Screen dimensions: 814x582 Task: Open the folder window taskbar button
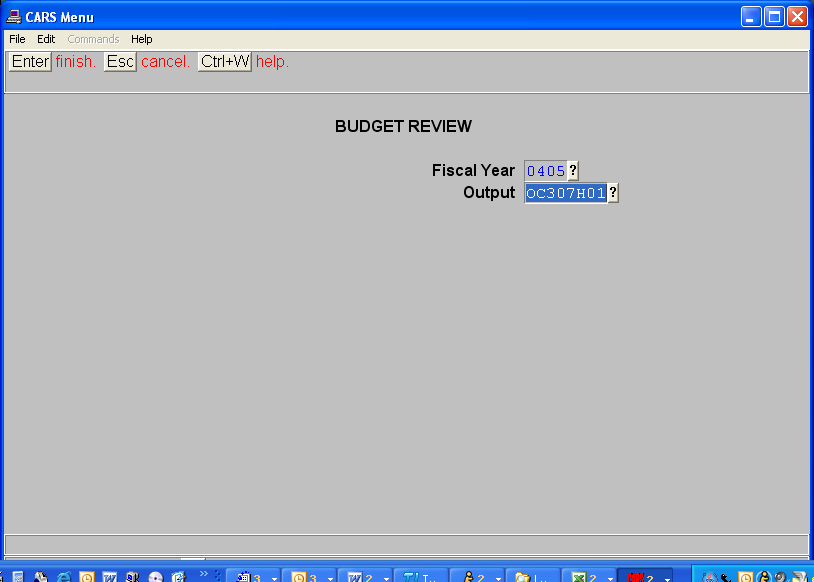click(x=530, y=577)
